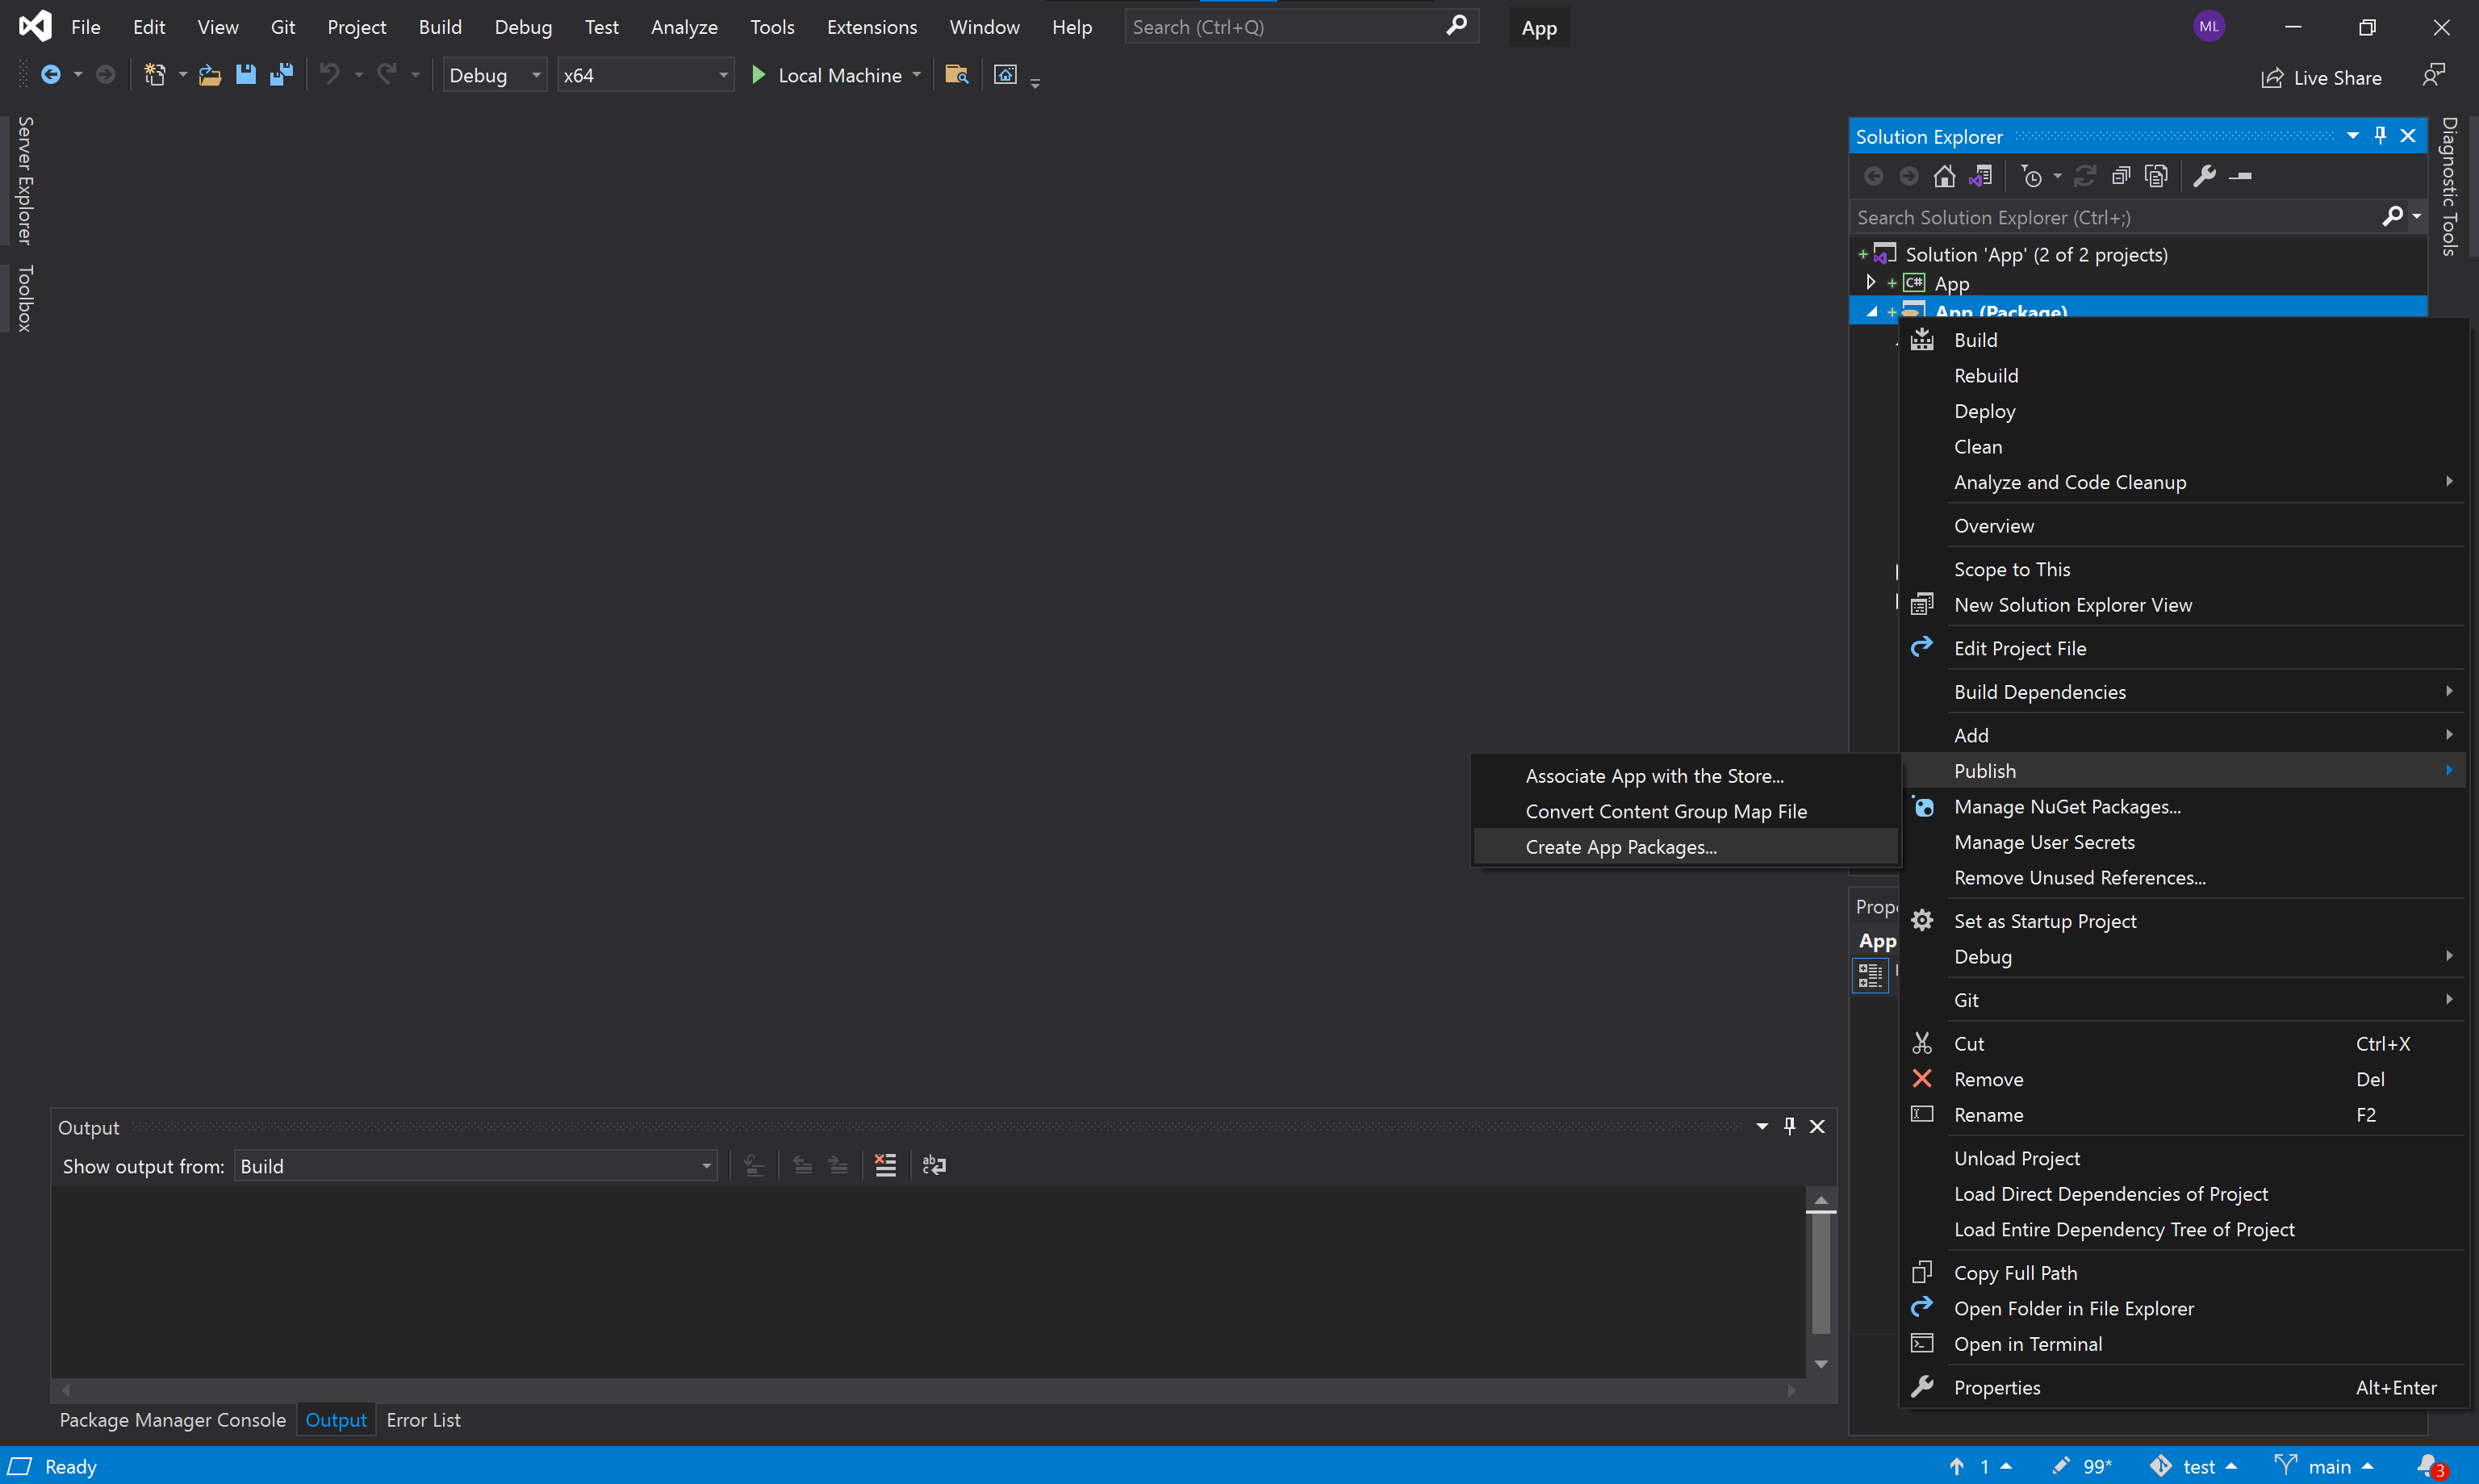Click the Solution Explorer search magnifier icon
The image size is (2479, 1484).
coord(2393,216)
